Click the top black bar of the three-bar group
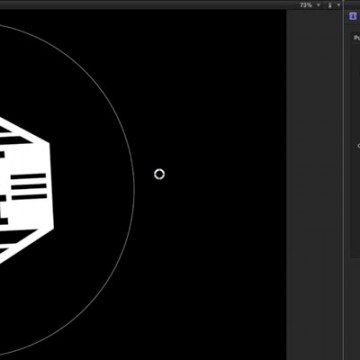Image resolution: width=360 pixels, height=360 pixels. pos(29,177)
